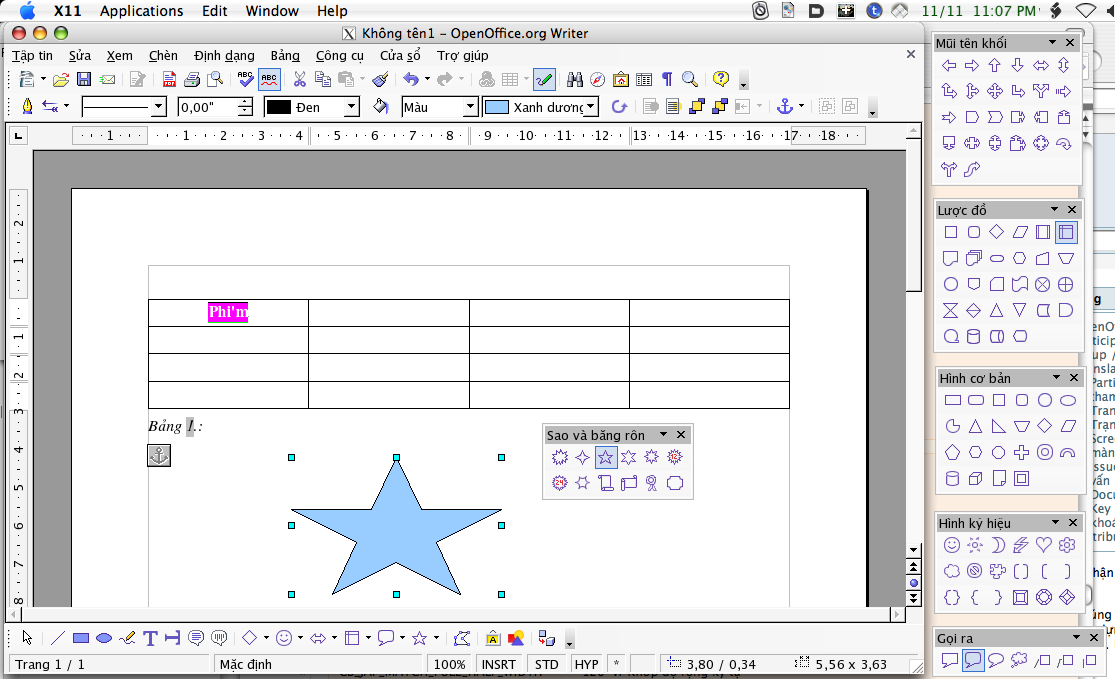
Task: Toggle the 5-point star tool in Sao và băng rôn
Action: [x=605, y=457]
